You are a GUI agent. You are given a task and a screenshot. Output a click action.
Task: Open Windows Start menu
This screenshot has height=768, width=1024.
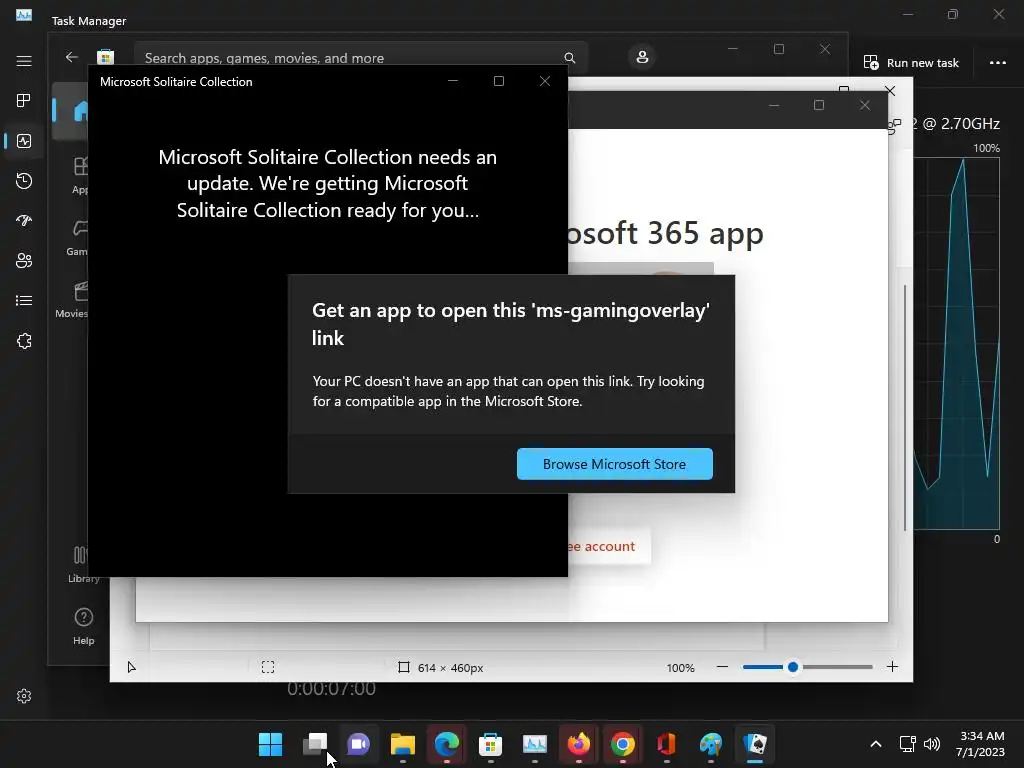[x=270, y=744]
